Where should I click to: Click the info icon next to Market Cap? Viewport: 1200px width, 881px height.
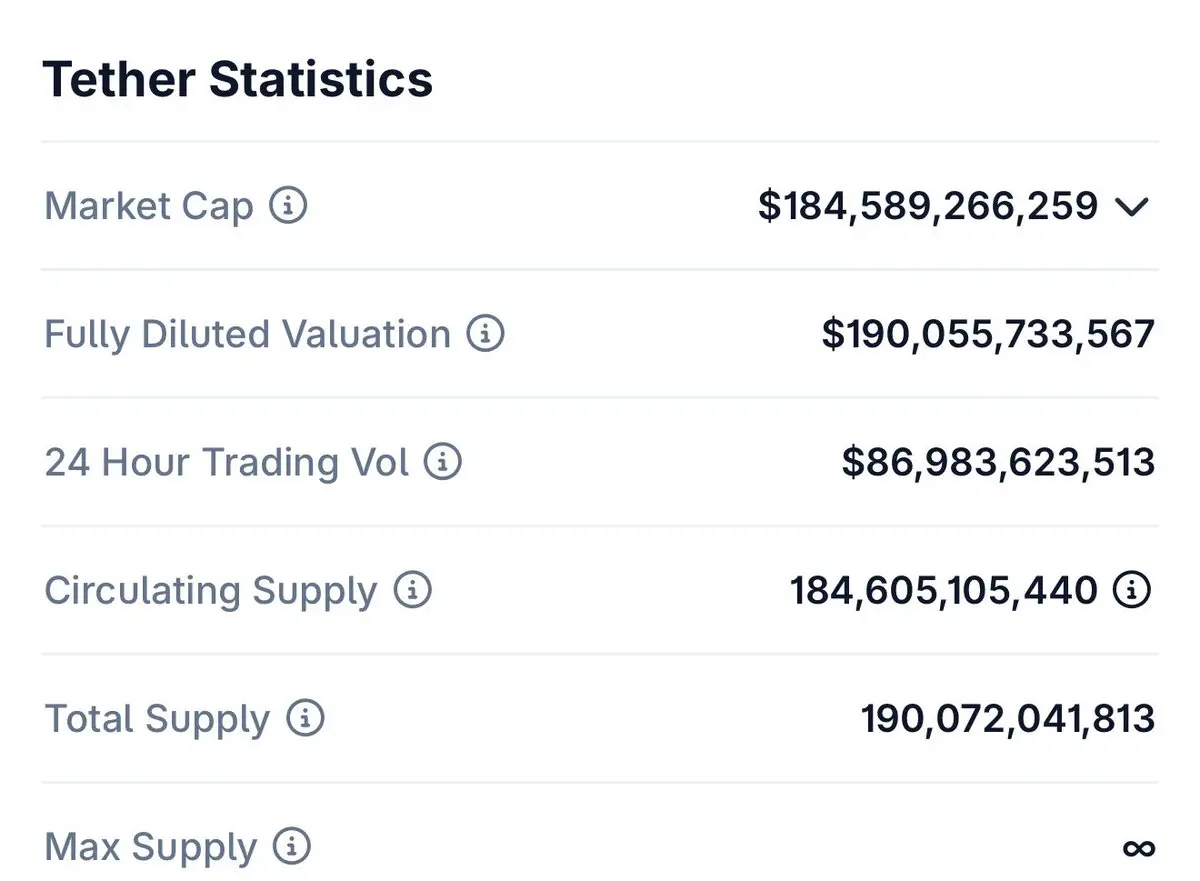point(289,207)
